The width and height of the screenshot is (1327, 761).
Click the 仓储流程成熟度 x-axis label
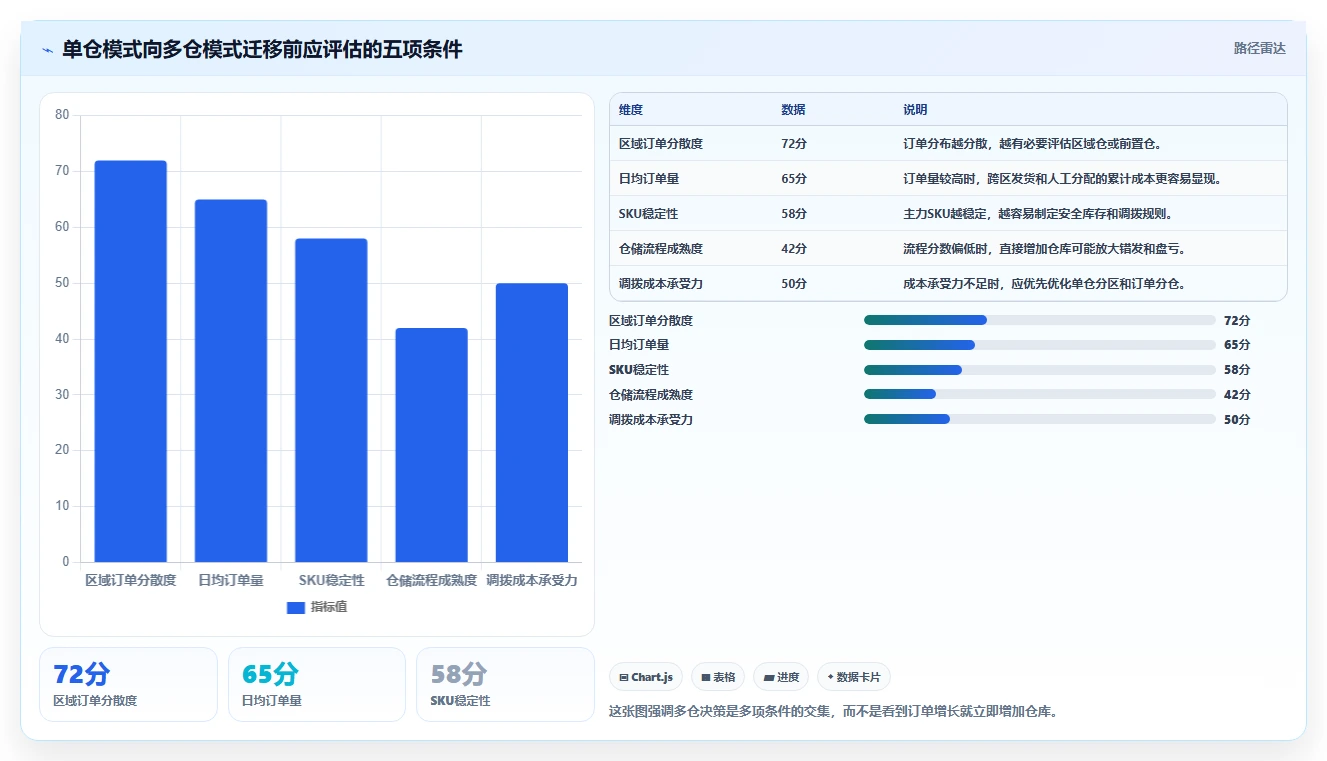tap(431, 580)
